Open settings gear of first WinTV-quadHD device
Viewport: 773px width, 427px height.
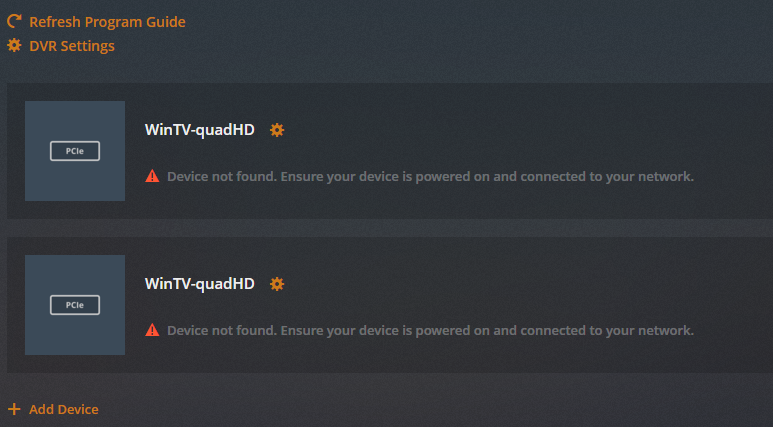tap(277, 130)
